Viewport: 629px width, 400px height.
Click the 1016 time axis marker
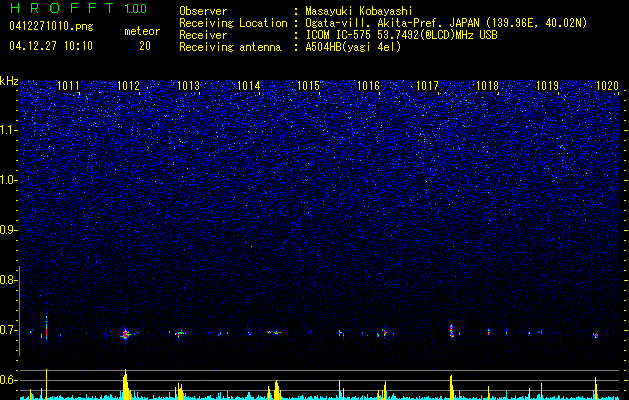point(368,85)
